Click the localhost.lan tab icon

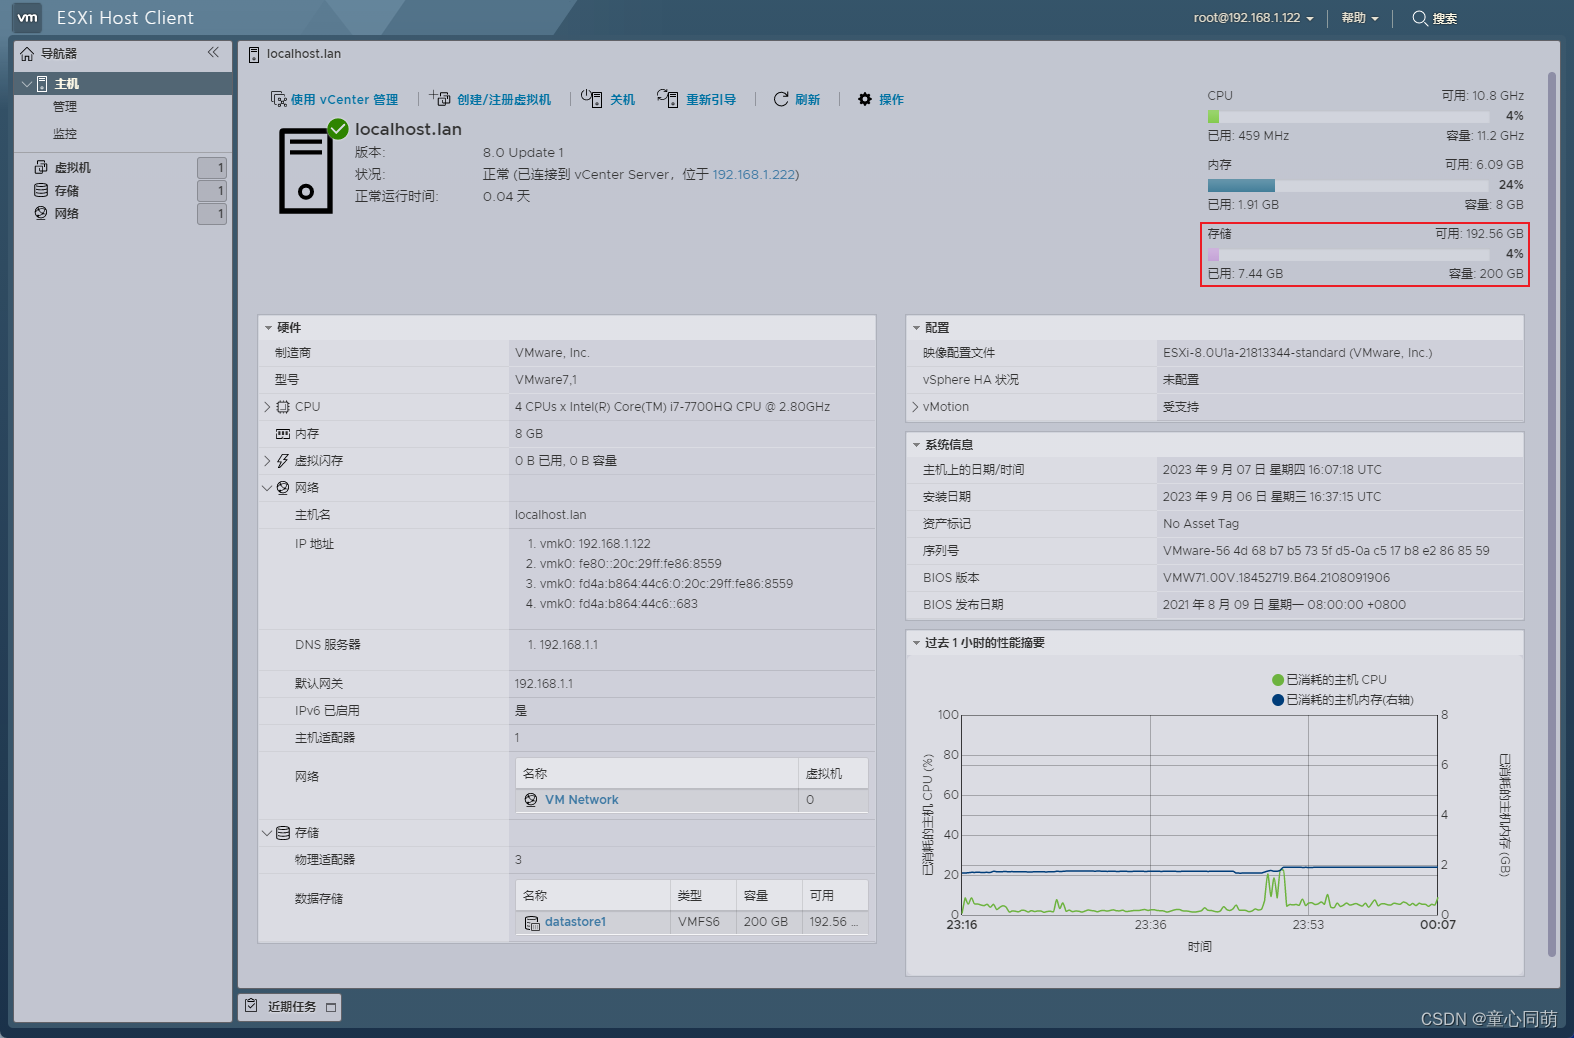pyautogui.click(x=254, y=54)
